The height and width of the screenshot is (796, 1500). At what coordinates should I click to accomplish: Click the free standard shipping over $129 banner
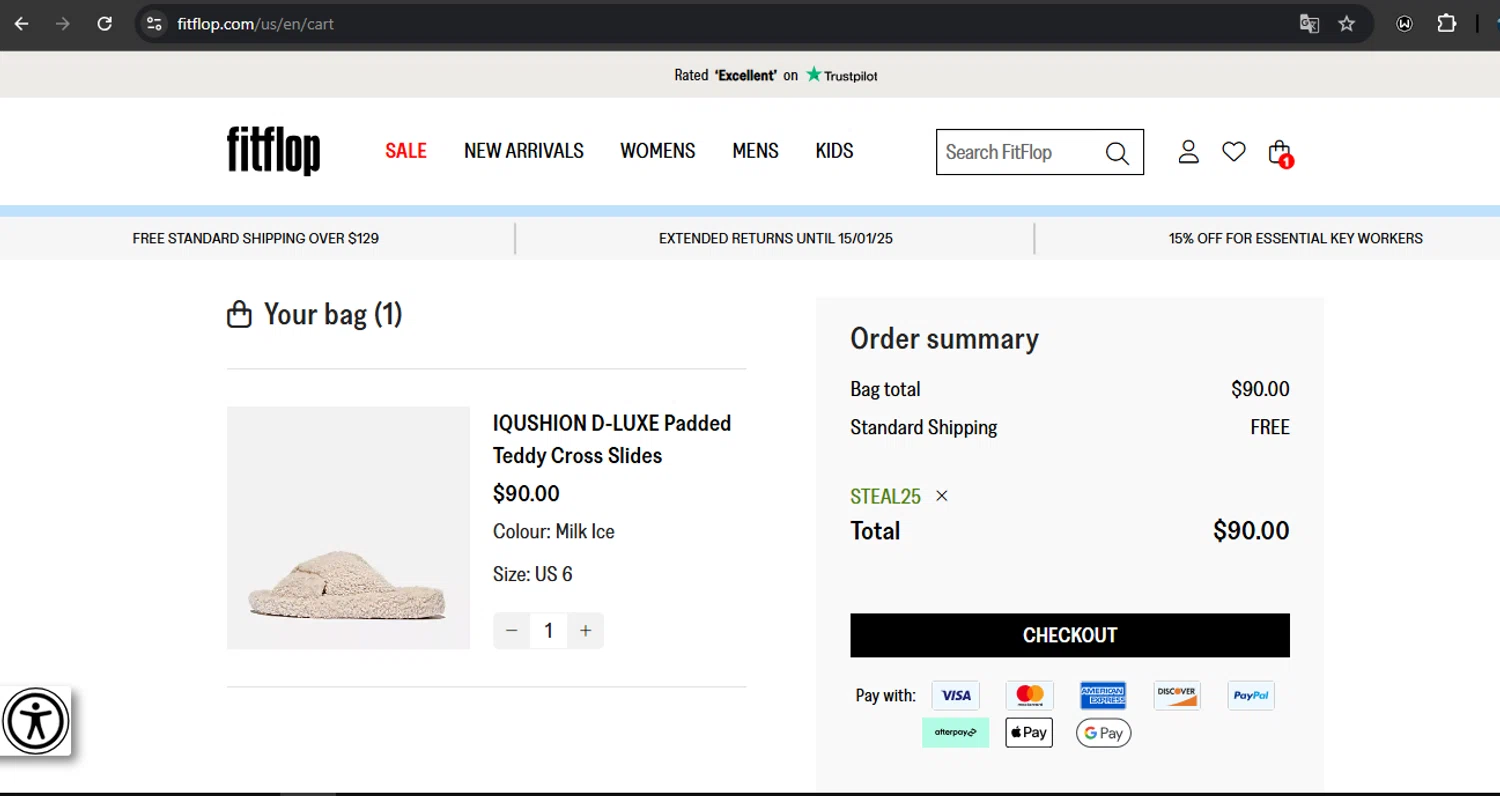point(256,238)
